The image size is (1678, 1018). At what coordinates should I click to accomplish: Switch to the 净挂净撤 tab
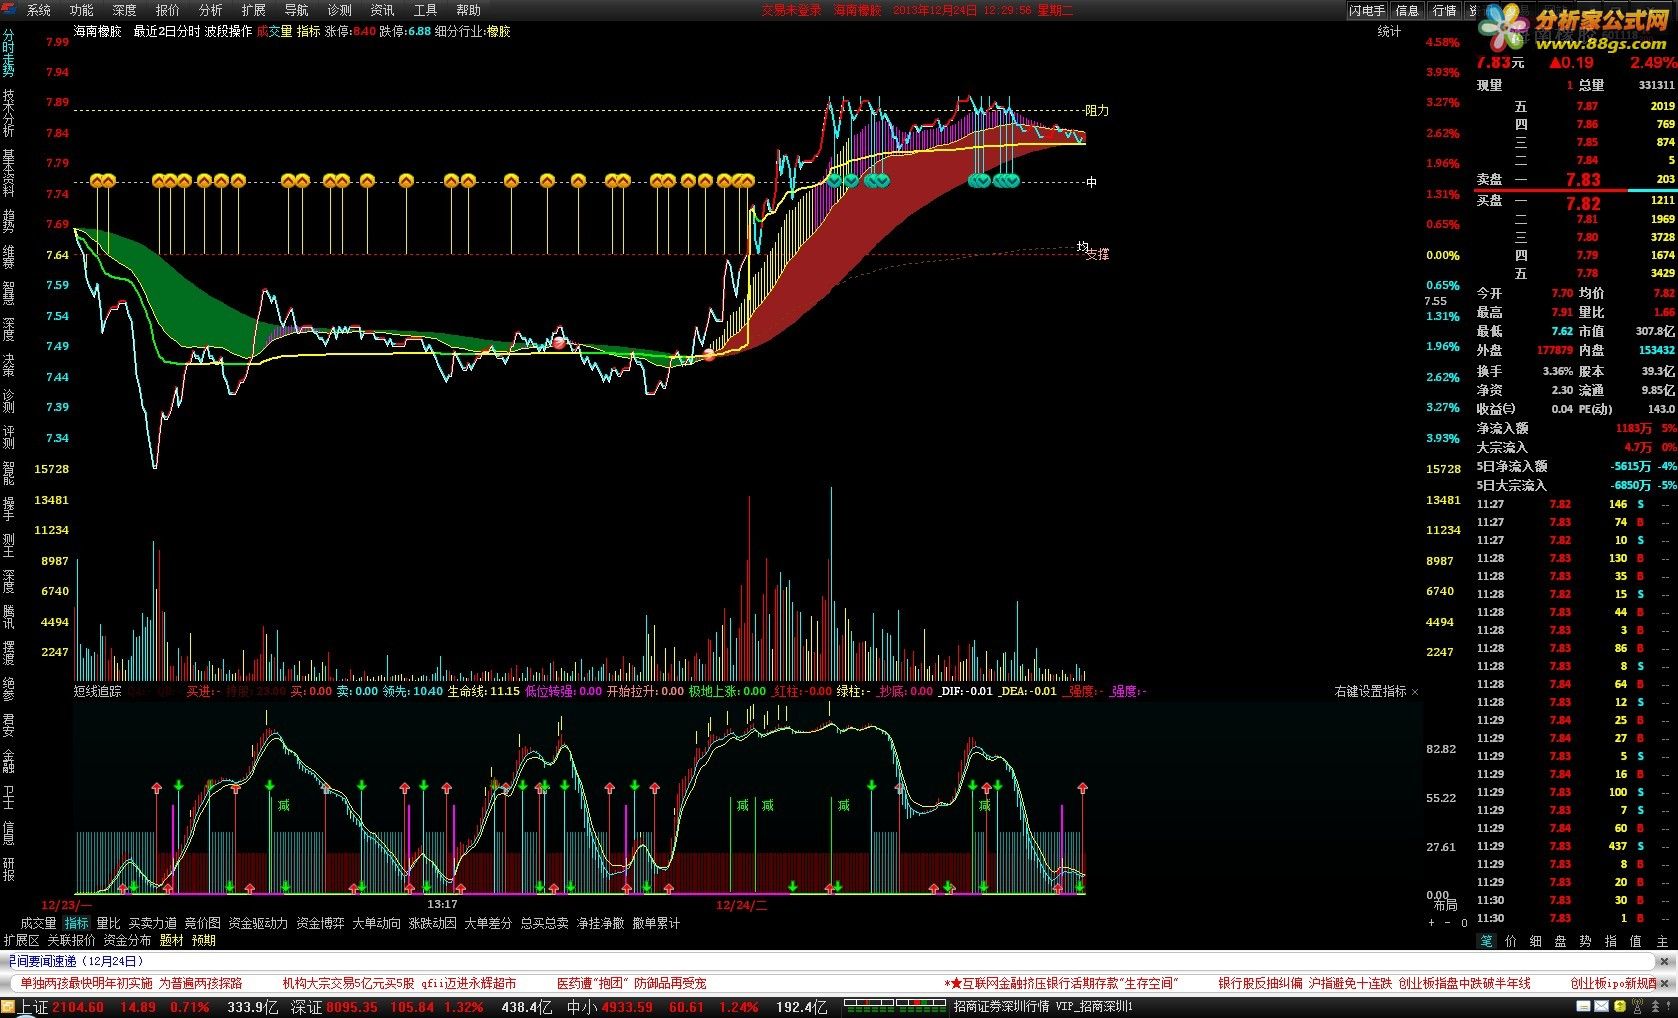(x=600, y=923)
